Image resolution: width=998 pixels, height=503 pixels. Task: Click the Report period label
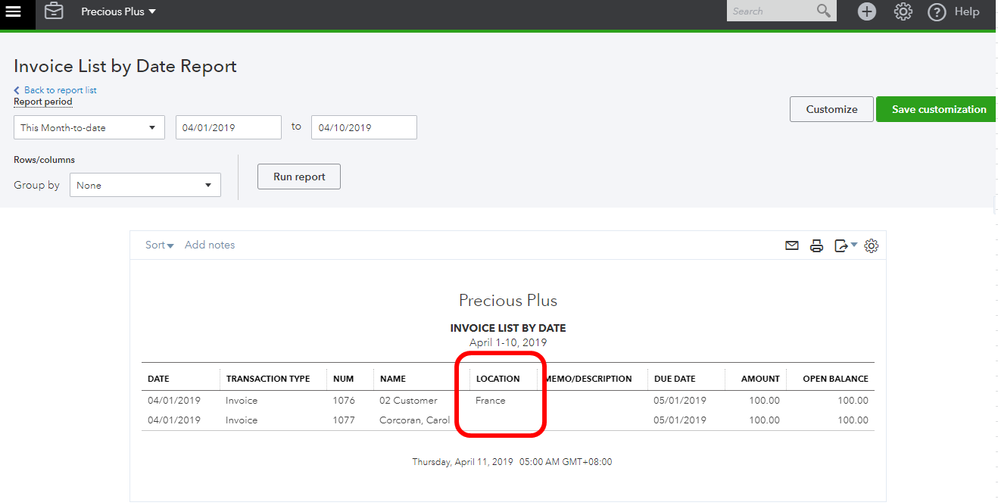(43, 102)
